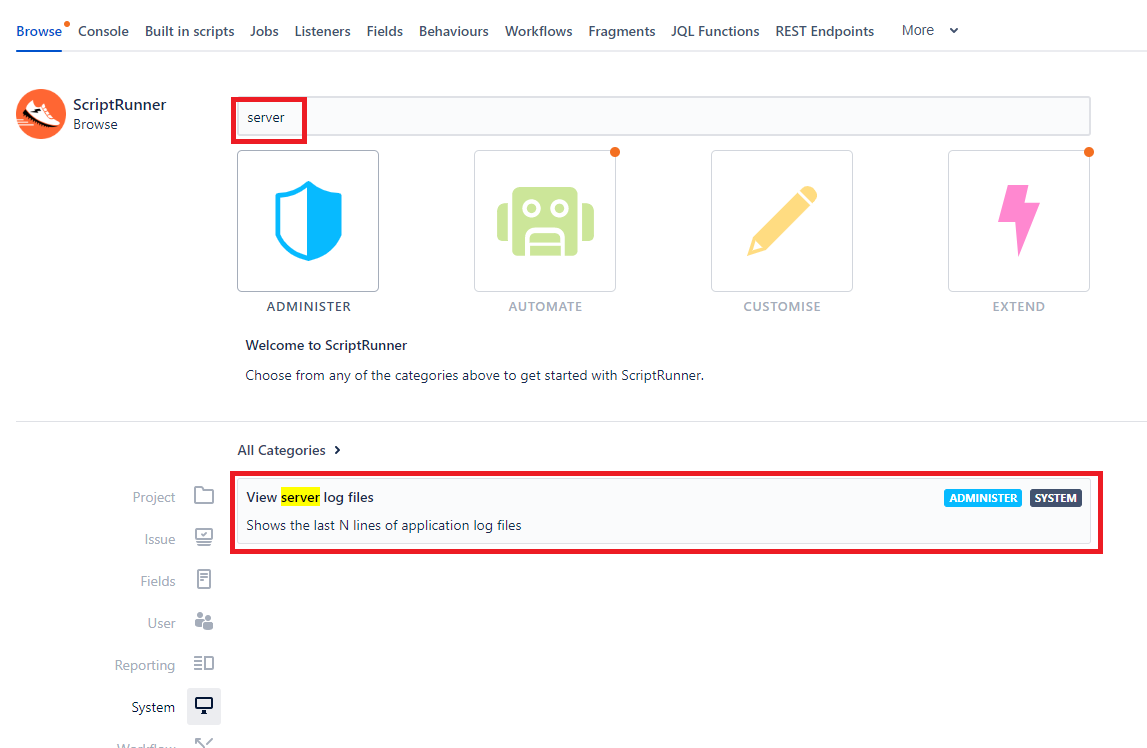Select the Fields document icon

tap(204, 579)
